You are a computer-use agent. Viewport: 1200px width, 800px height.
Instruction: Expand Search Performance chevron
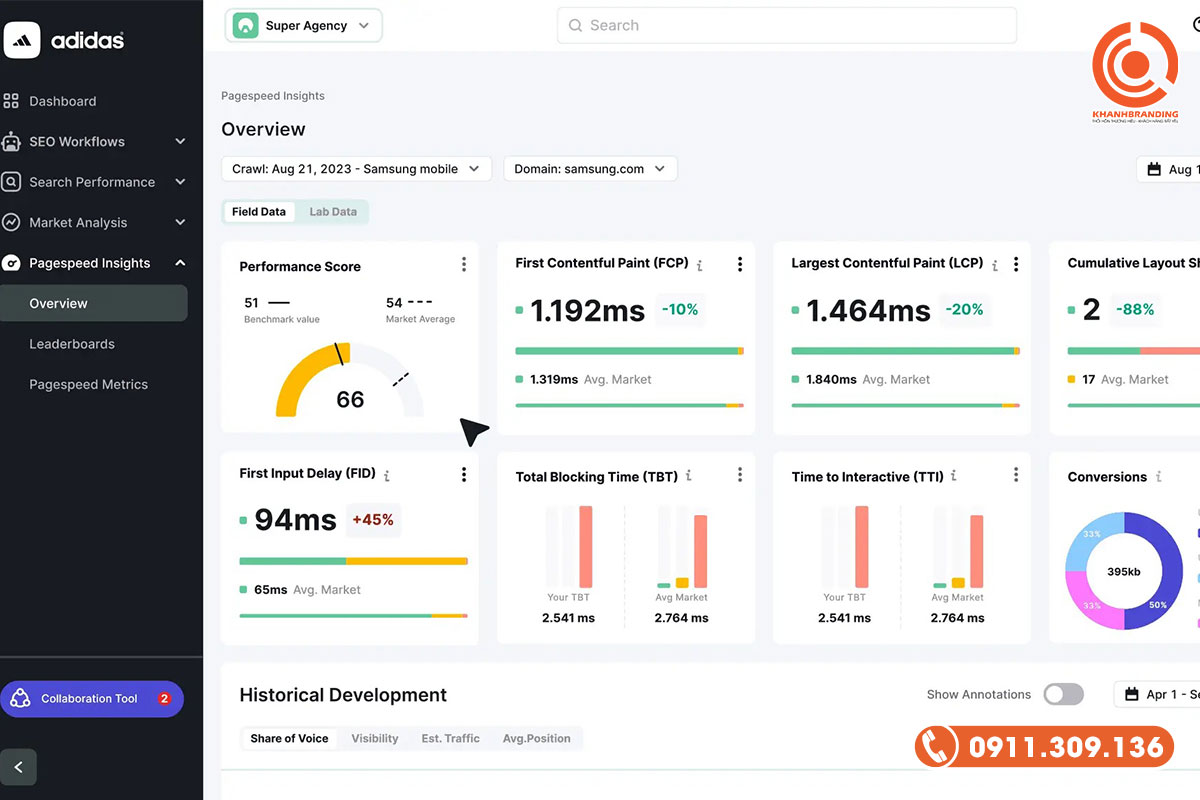pos(180,182)
